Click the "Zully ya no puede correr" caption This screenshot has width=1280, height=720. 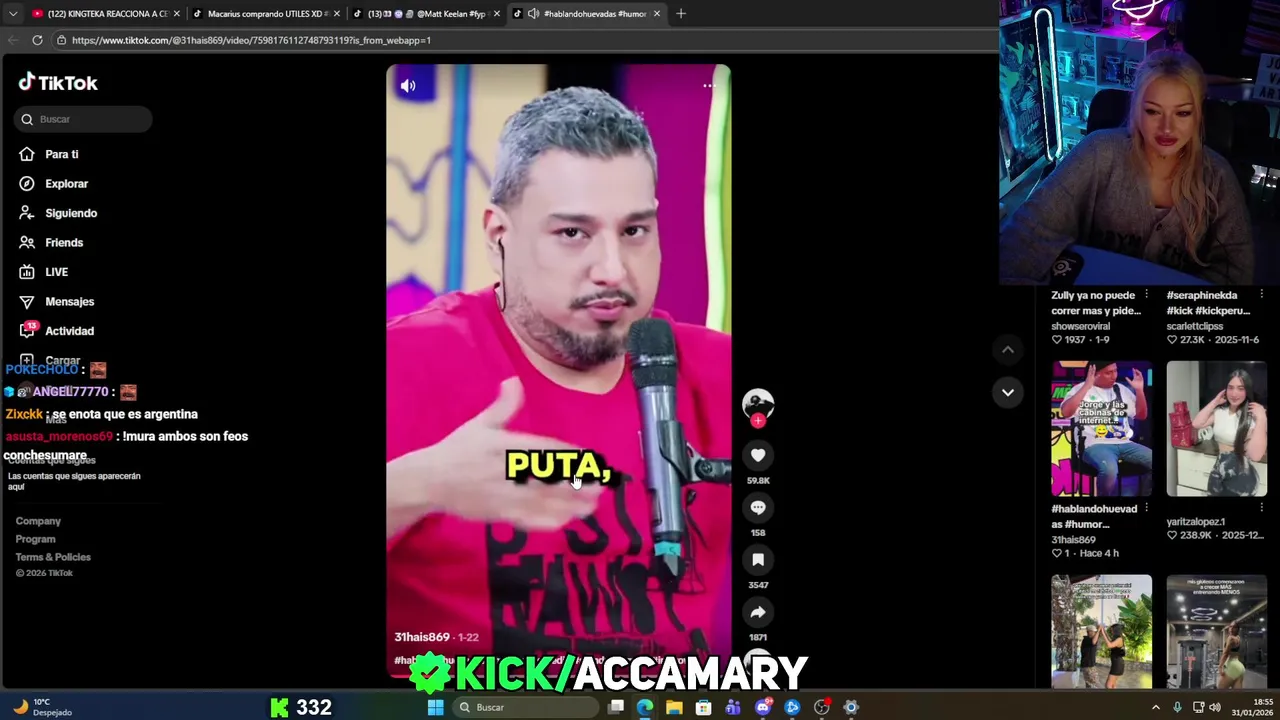[1096, 303]
